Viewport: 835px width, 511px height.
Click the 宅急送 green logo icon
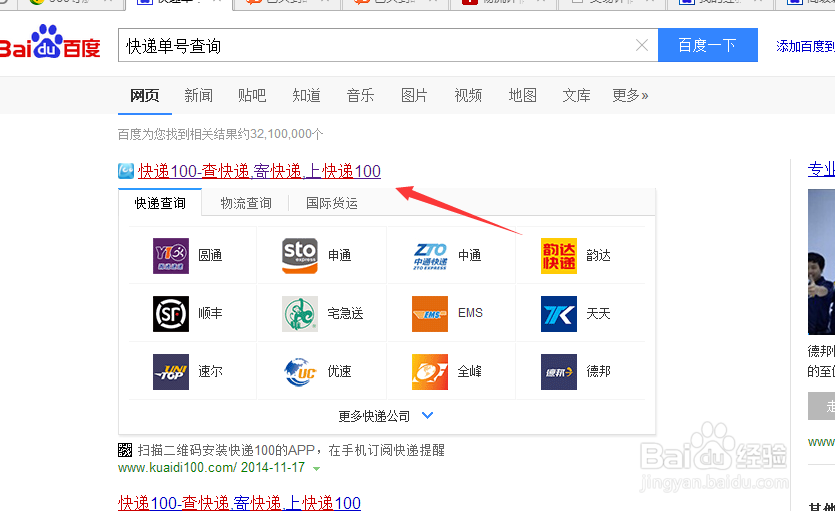click(299, 314)
